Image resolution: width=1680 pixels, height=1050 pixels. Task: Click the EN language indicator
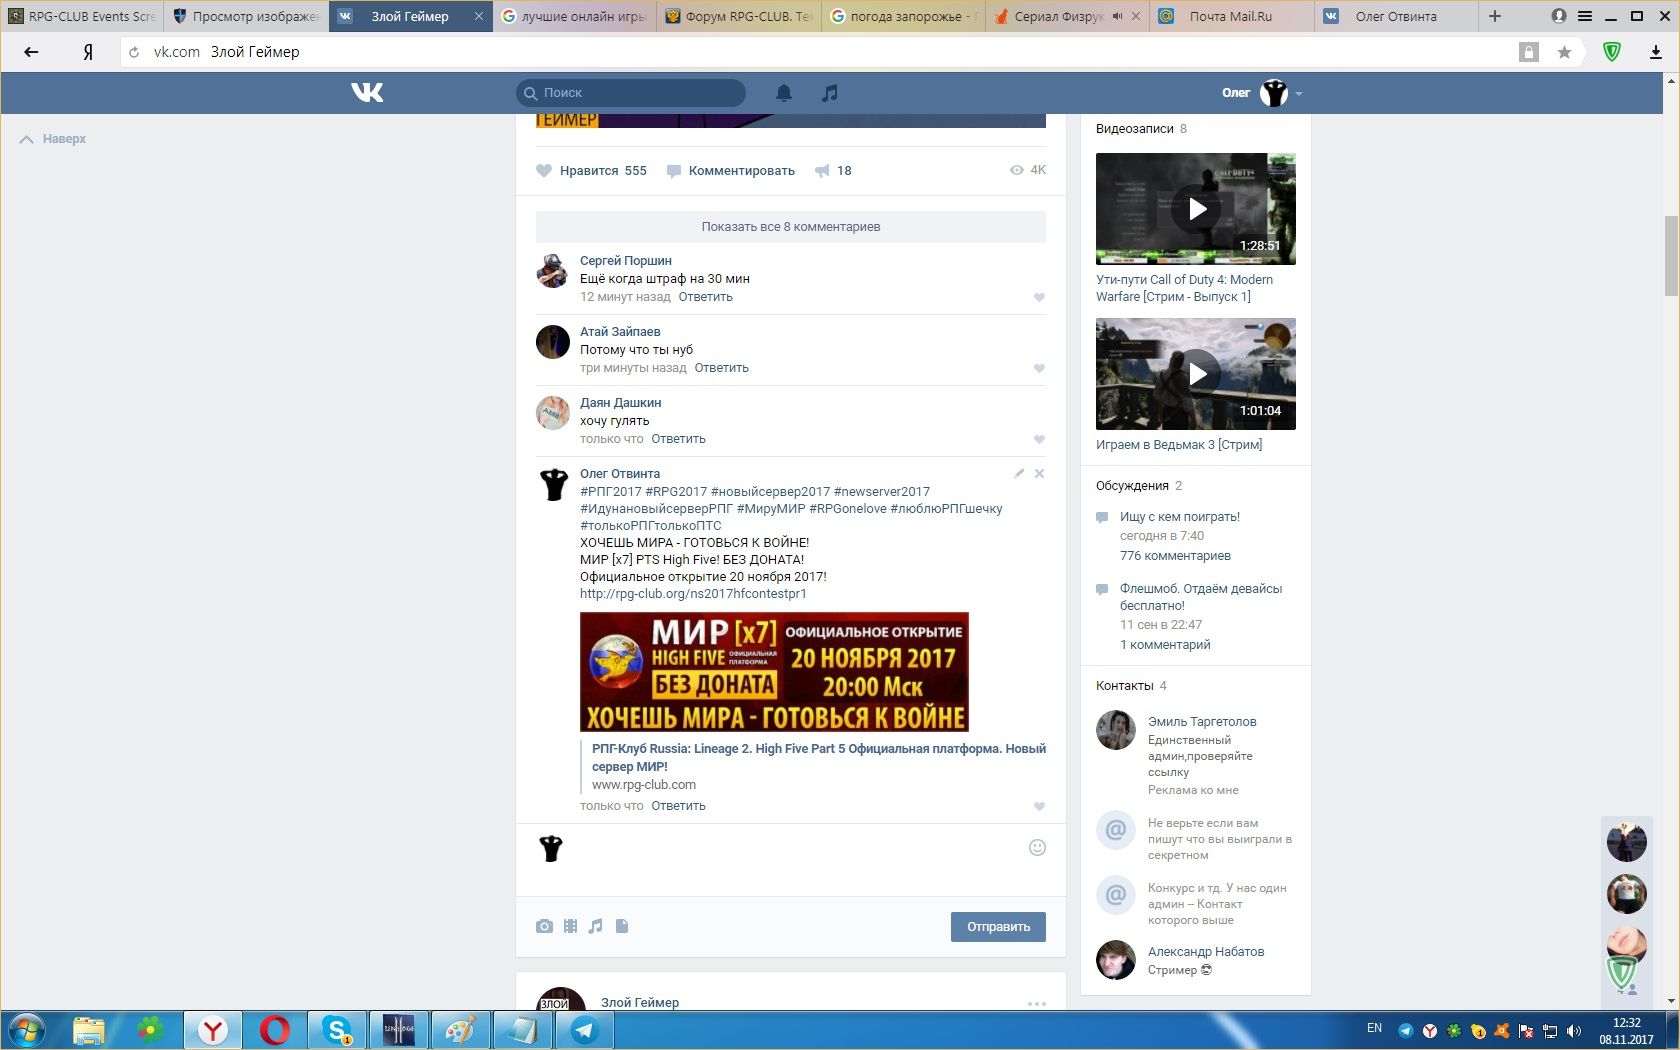(1374, 1028)
